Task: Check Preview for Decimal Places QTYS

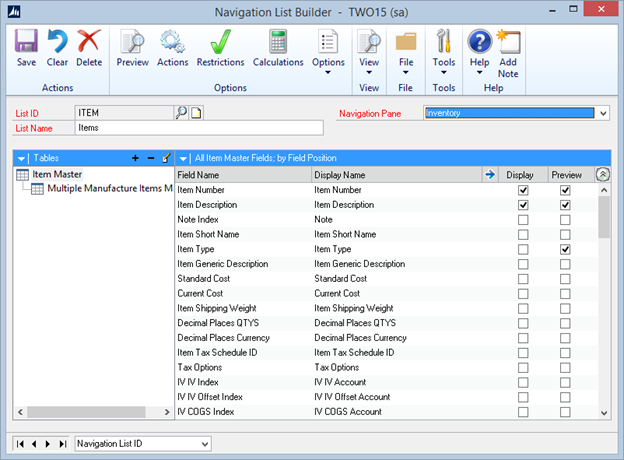Action: (565, 323)
